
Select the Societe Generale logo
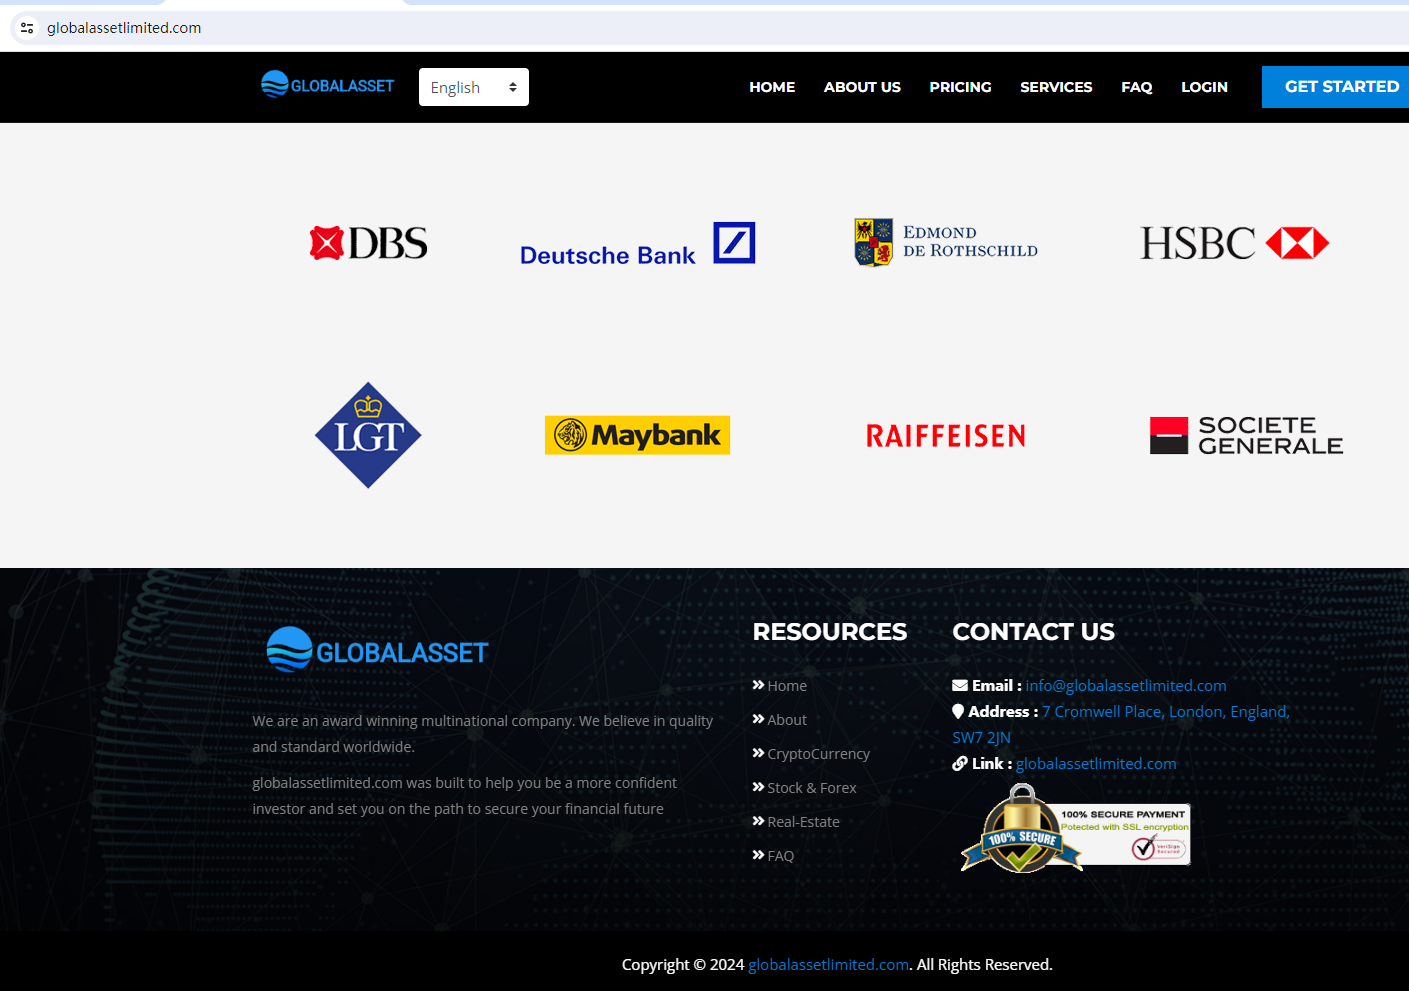tap(1246, 435)
